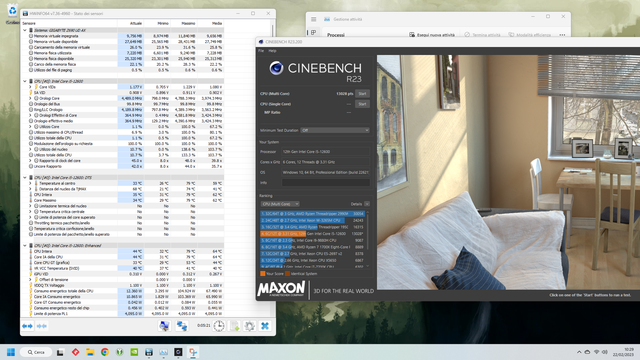Screen dimensions: 640x360
Task: Open HWiNFO floppy-chip icon in taskbar
Action: [149, 352]
